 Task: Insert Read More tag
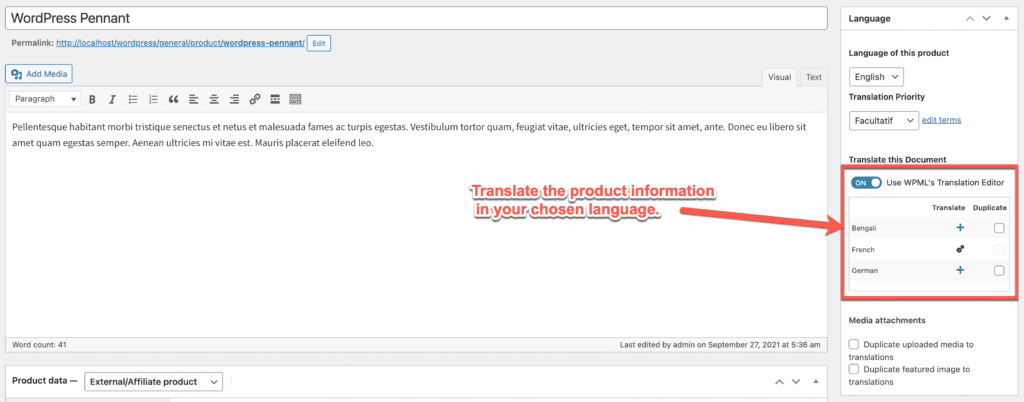coord(275,99)
